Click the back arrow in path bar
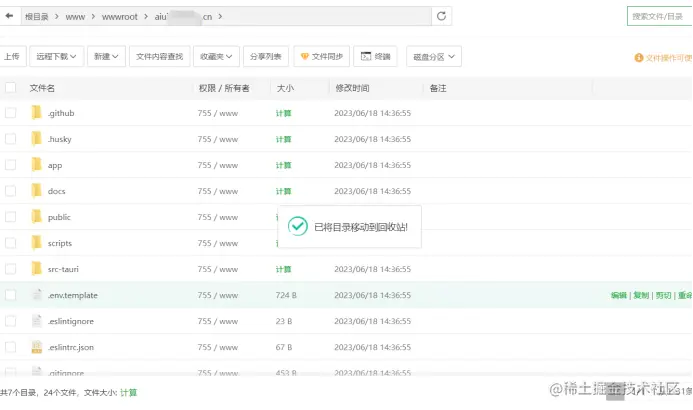The image size is (693, 410). (9, 16)
